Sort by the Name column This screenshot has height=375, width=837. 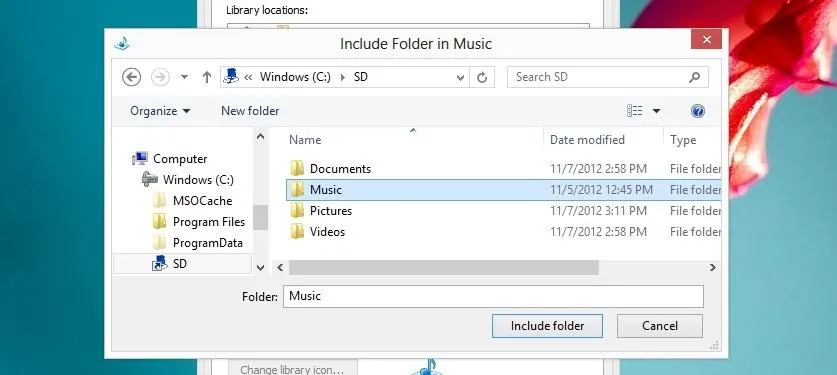305,140
